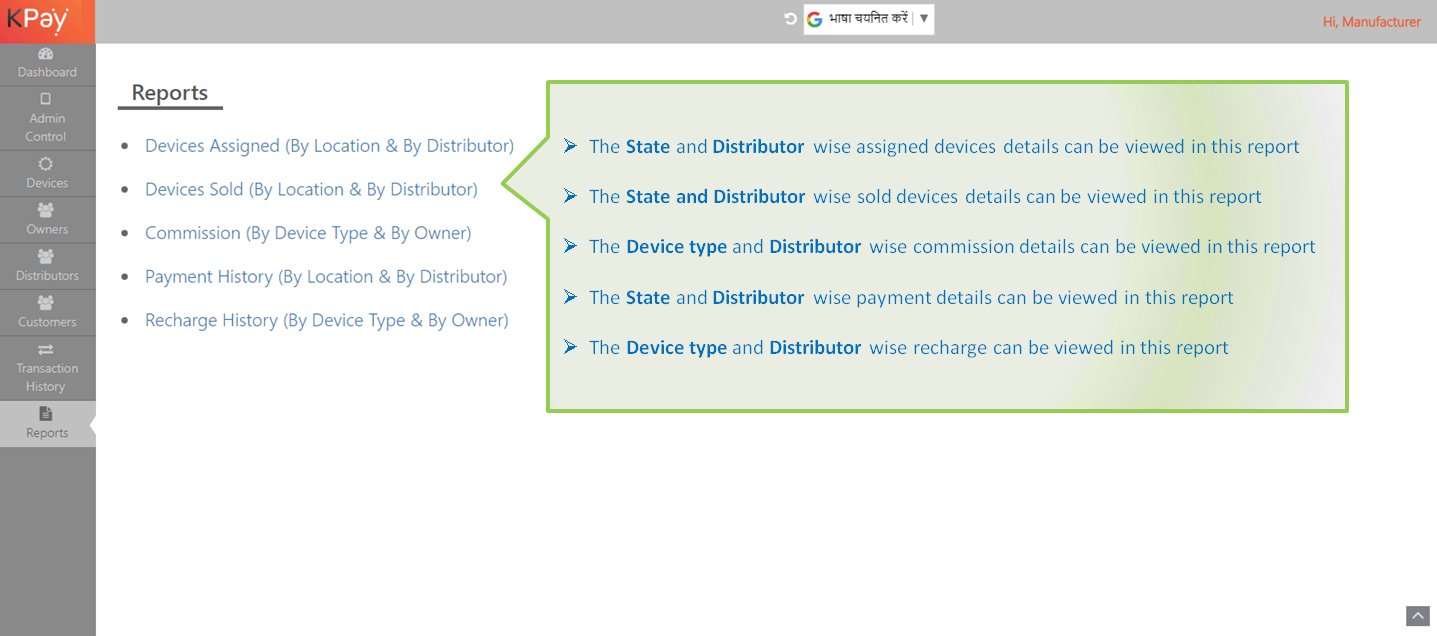Open Devices Assigned report link
The image size is (1437, 636).
329,146
